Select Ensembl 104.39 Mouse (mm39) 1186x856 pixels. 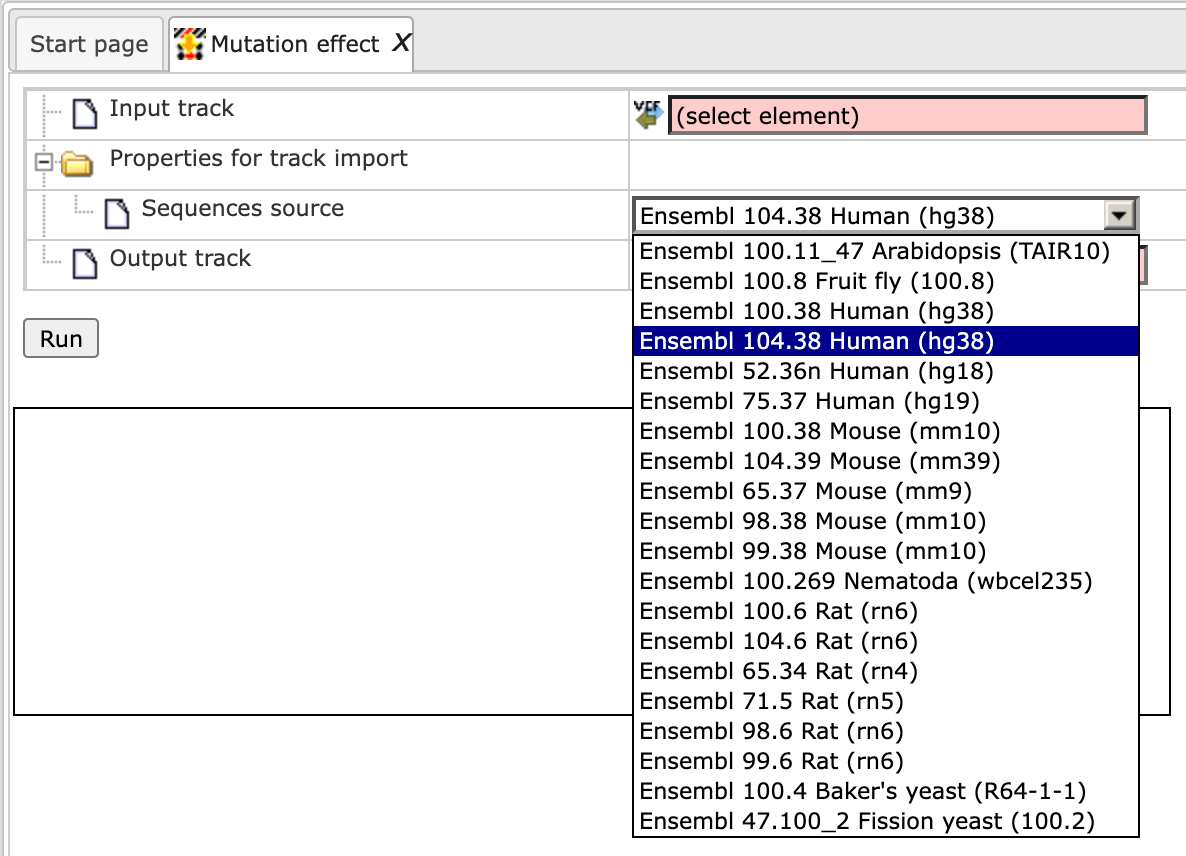click(885, 461)
